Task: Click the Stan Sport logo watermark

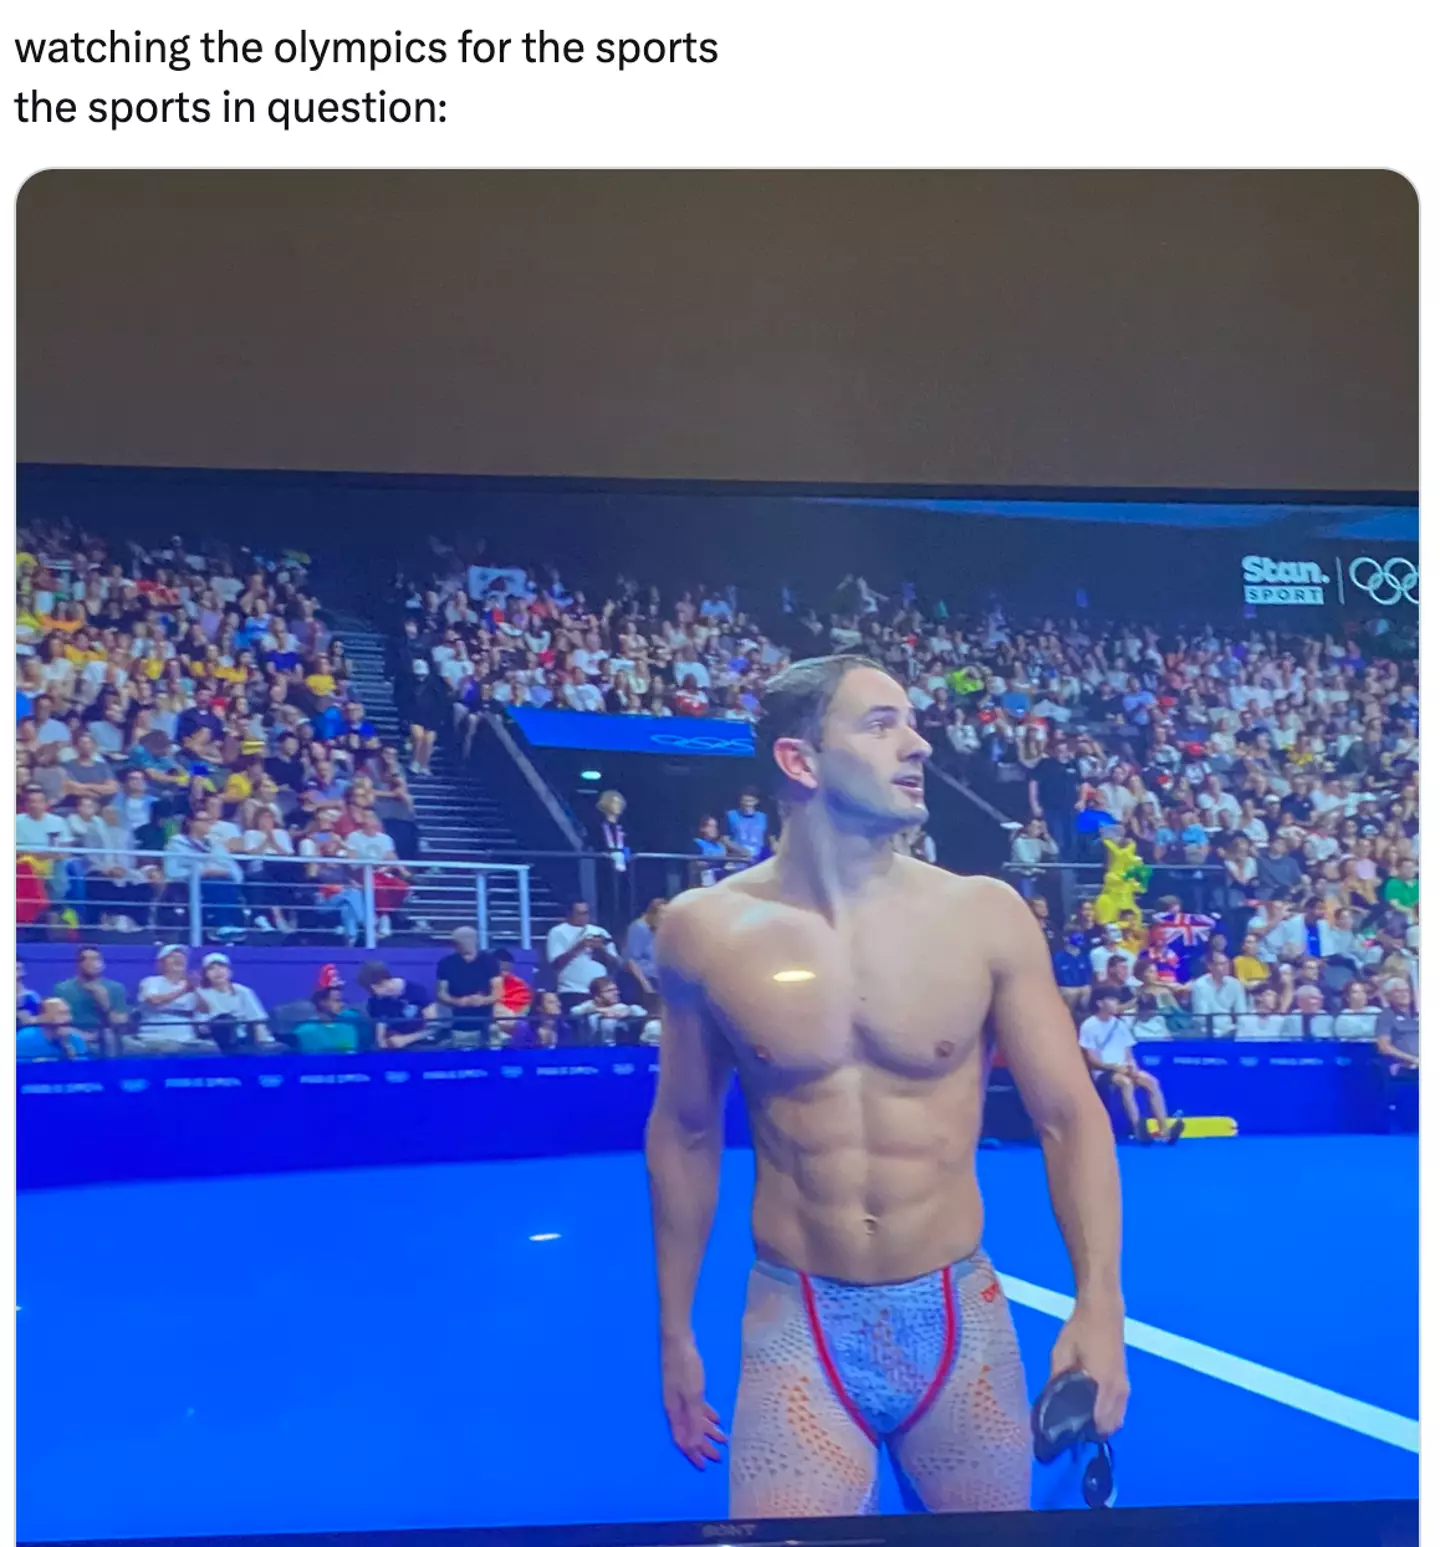Action: 1284,579
